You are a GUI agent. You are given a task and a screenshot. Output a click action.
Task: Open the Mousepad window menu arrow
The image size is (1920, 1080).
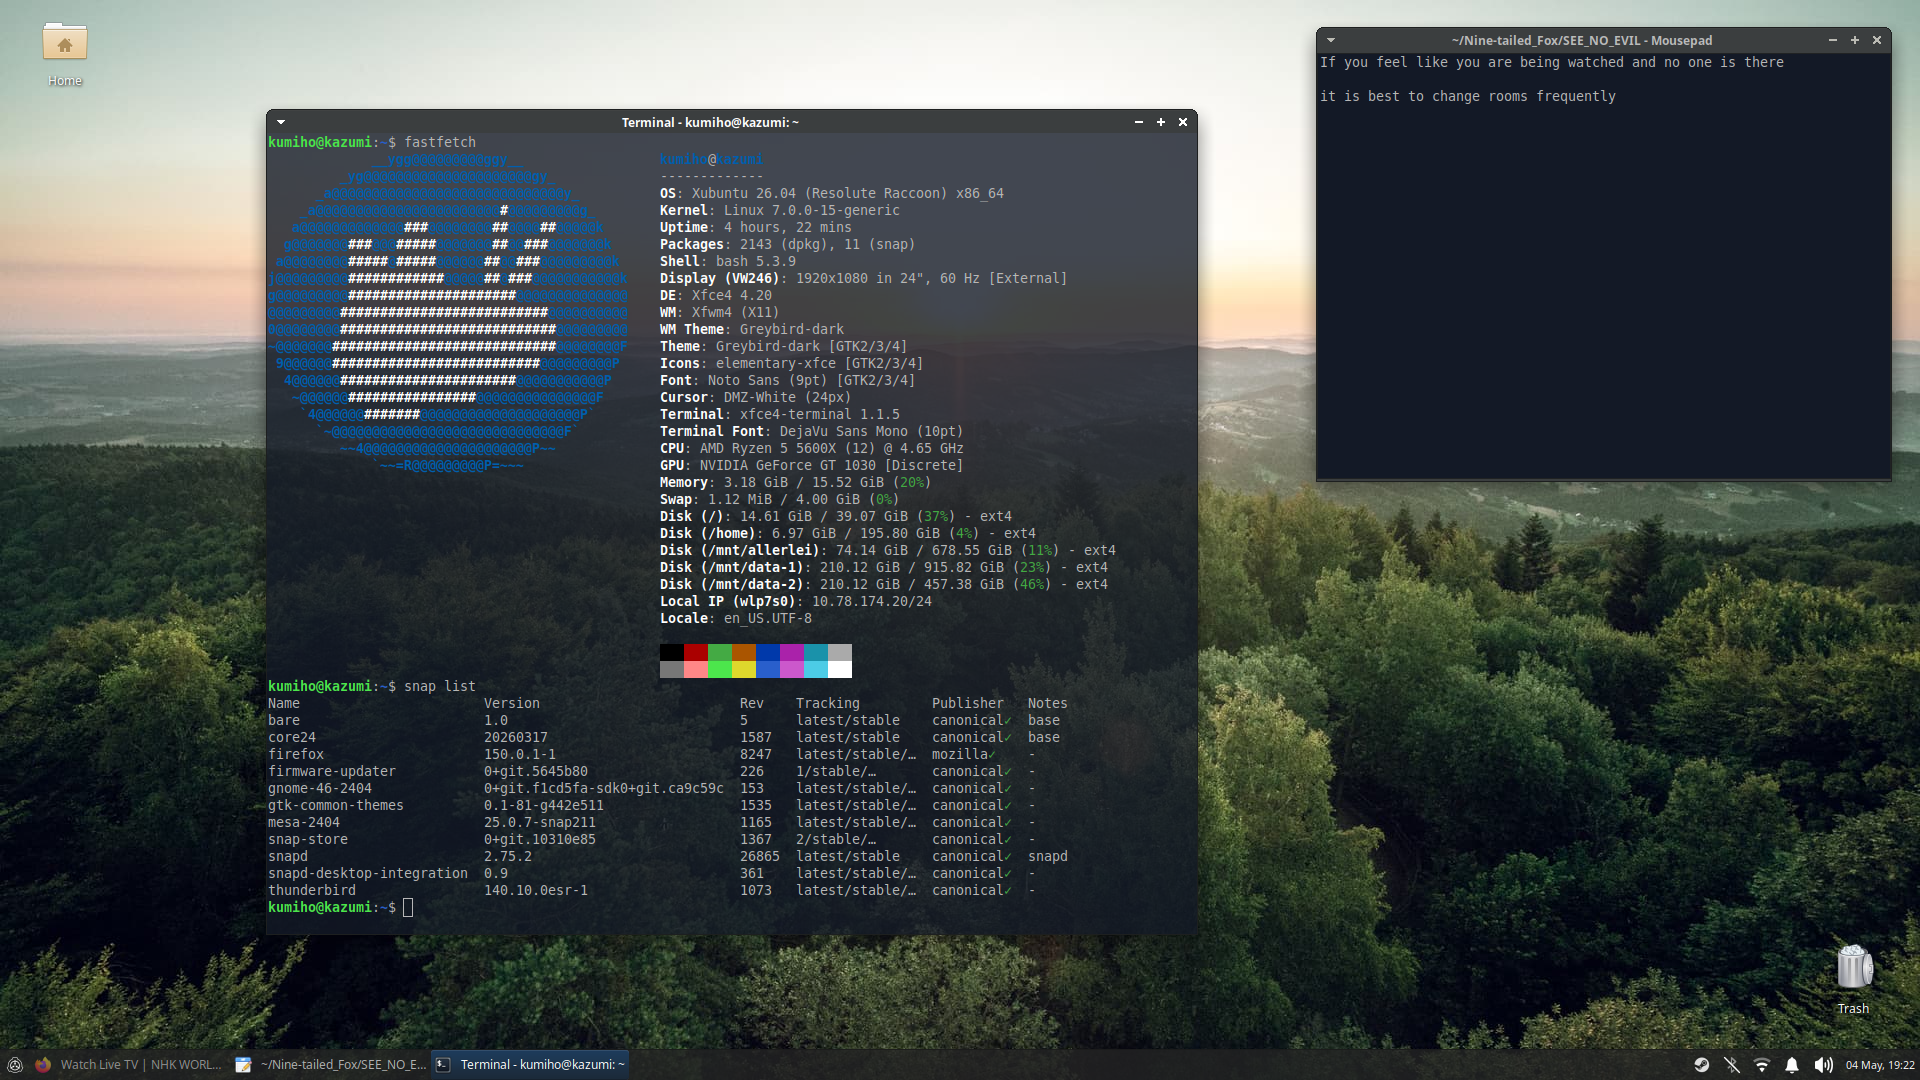[1330, 40]
